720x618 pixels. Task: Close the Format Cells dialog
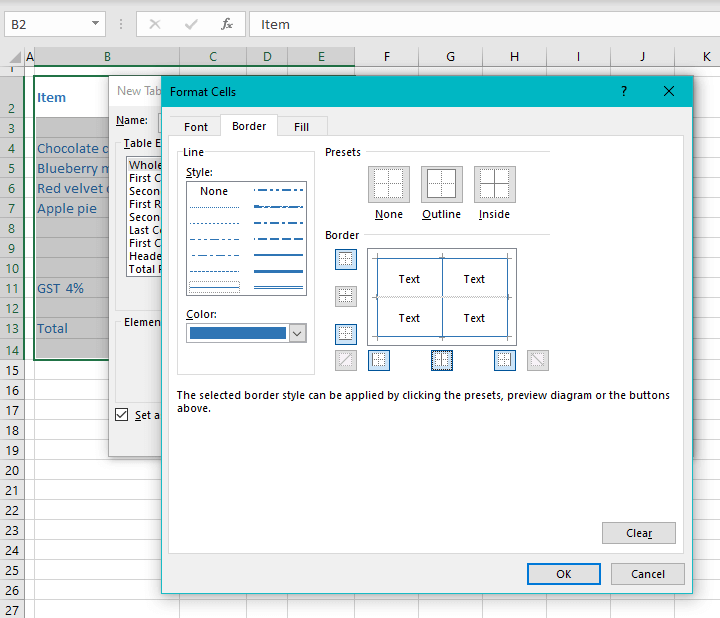(669, 91)
